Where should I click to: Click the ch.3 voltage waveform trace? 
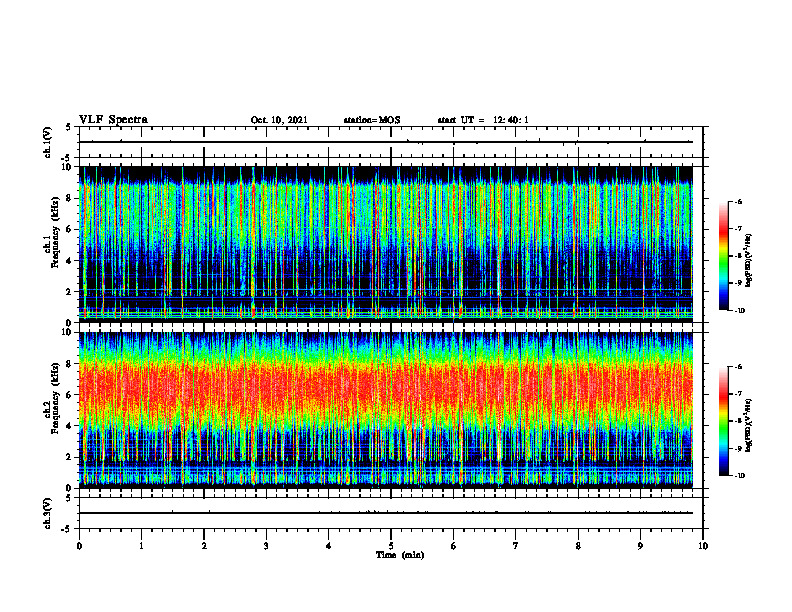click(386, 513)
